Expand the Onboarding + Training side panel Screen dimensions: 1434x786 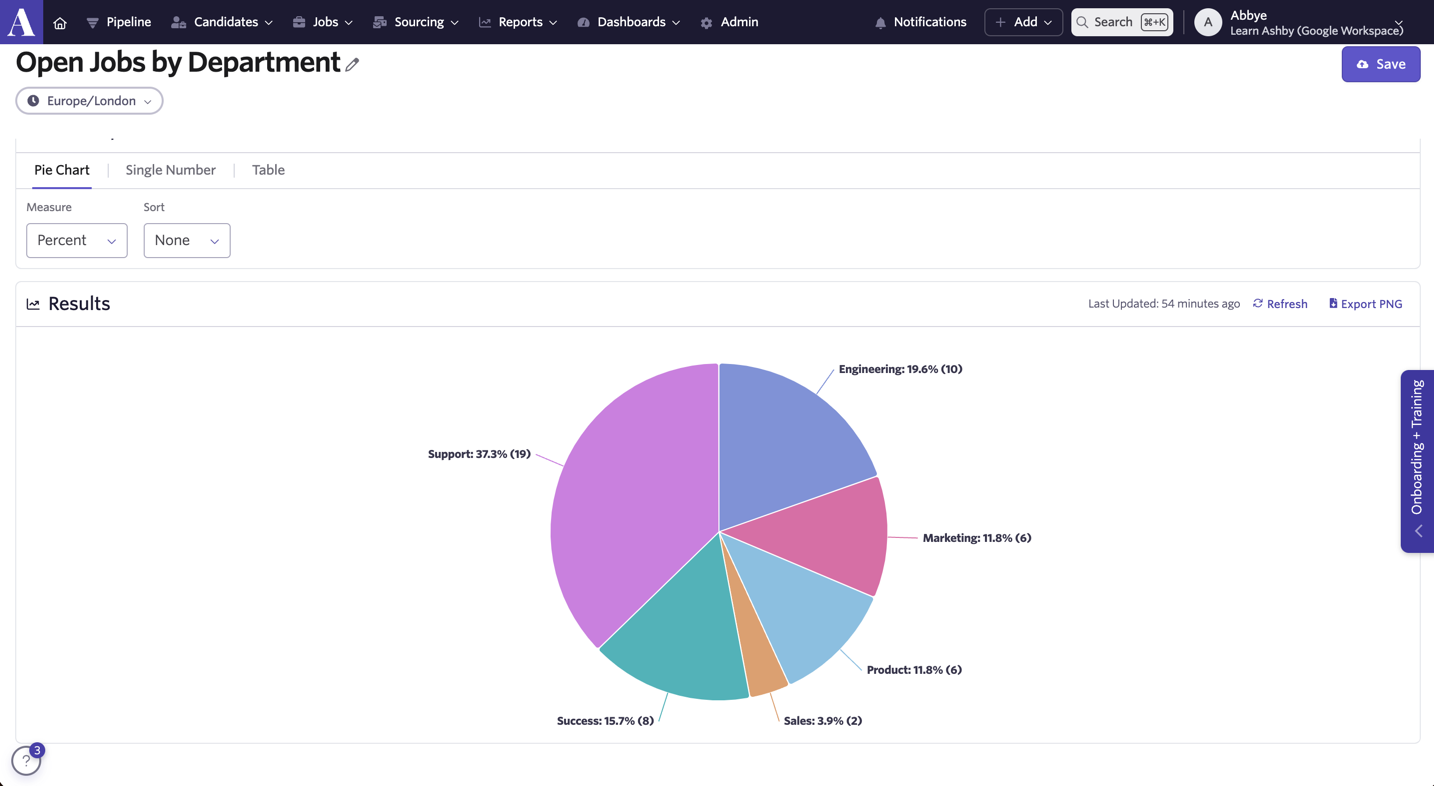[x=1417, y=461]
